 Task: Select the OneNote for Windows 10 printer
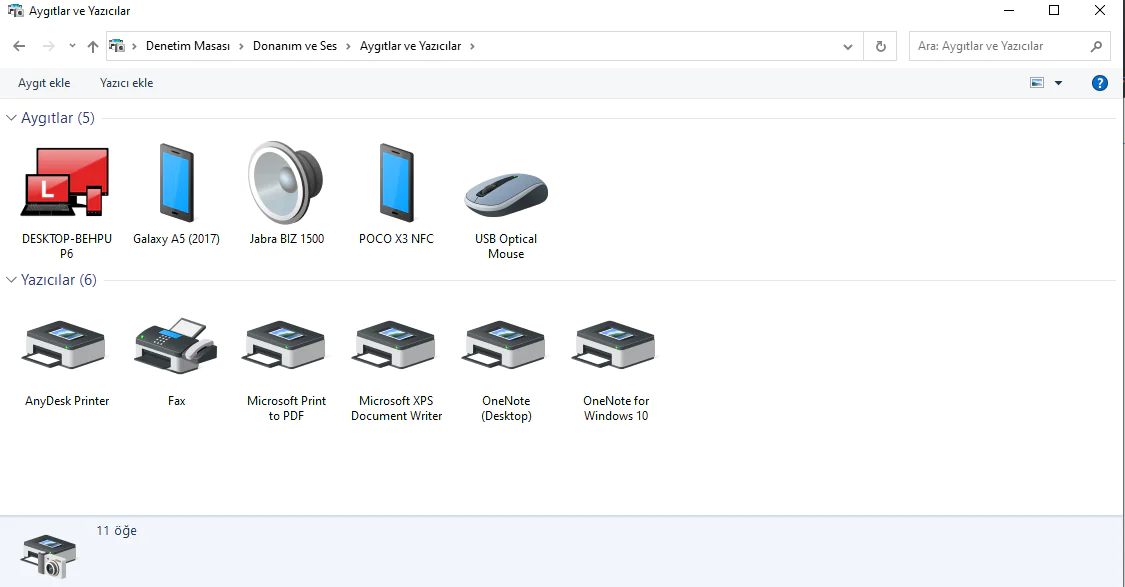614,345
